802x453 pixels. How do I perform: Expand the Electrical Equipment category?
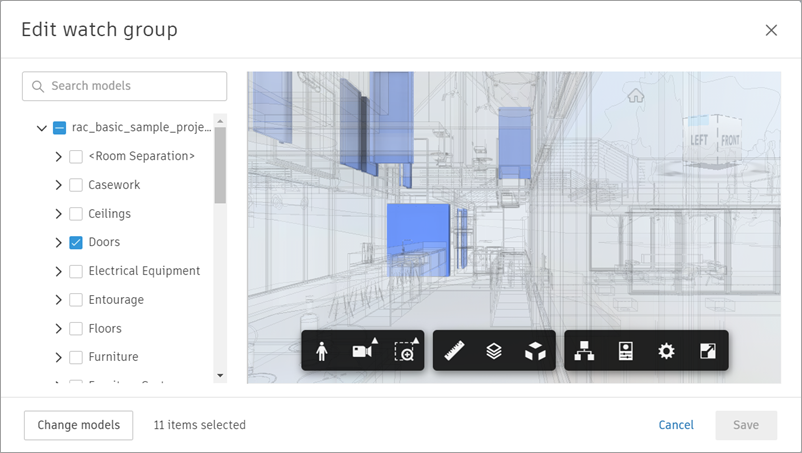pos(58,271)
